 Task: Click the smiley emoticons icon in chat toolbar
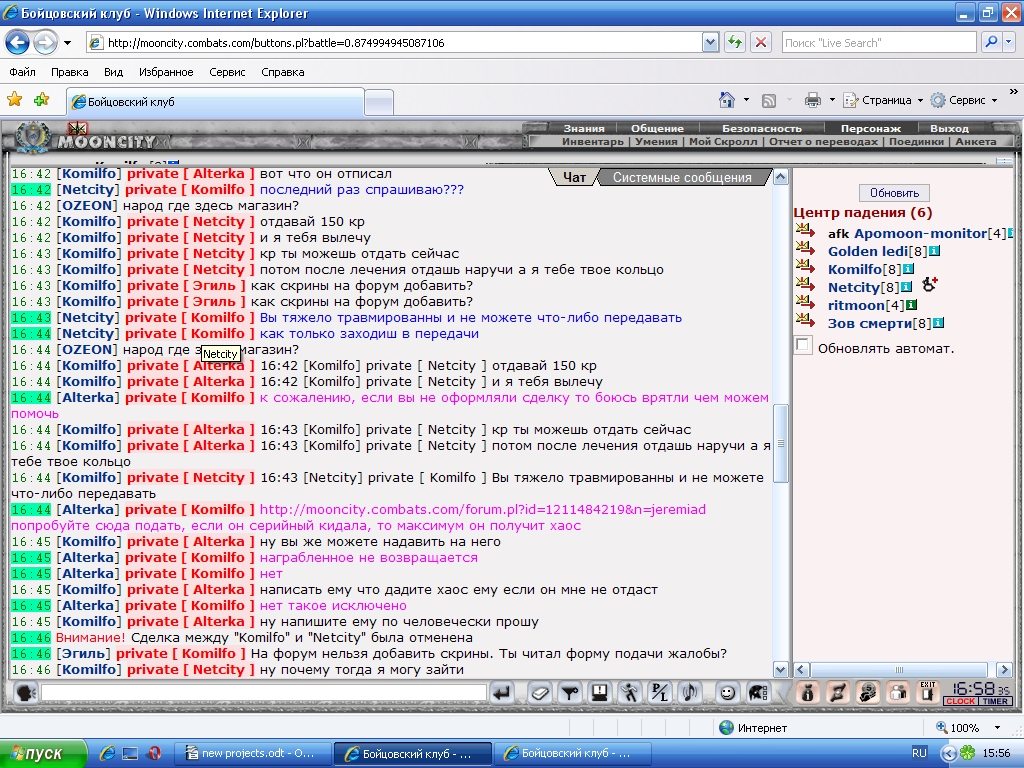tap(727, 693)
